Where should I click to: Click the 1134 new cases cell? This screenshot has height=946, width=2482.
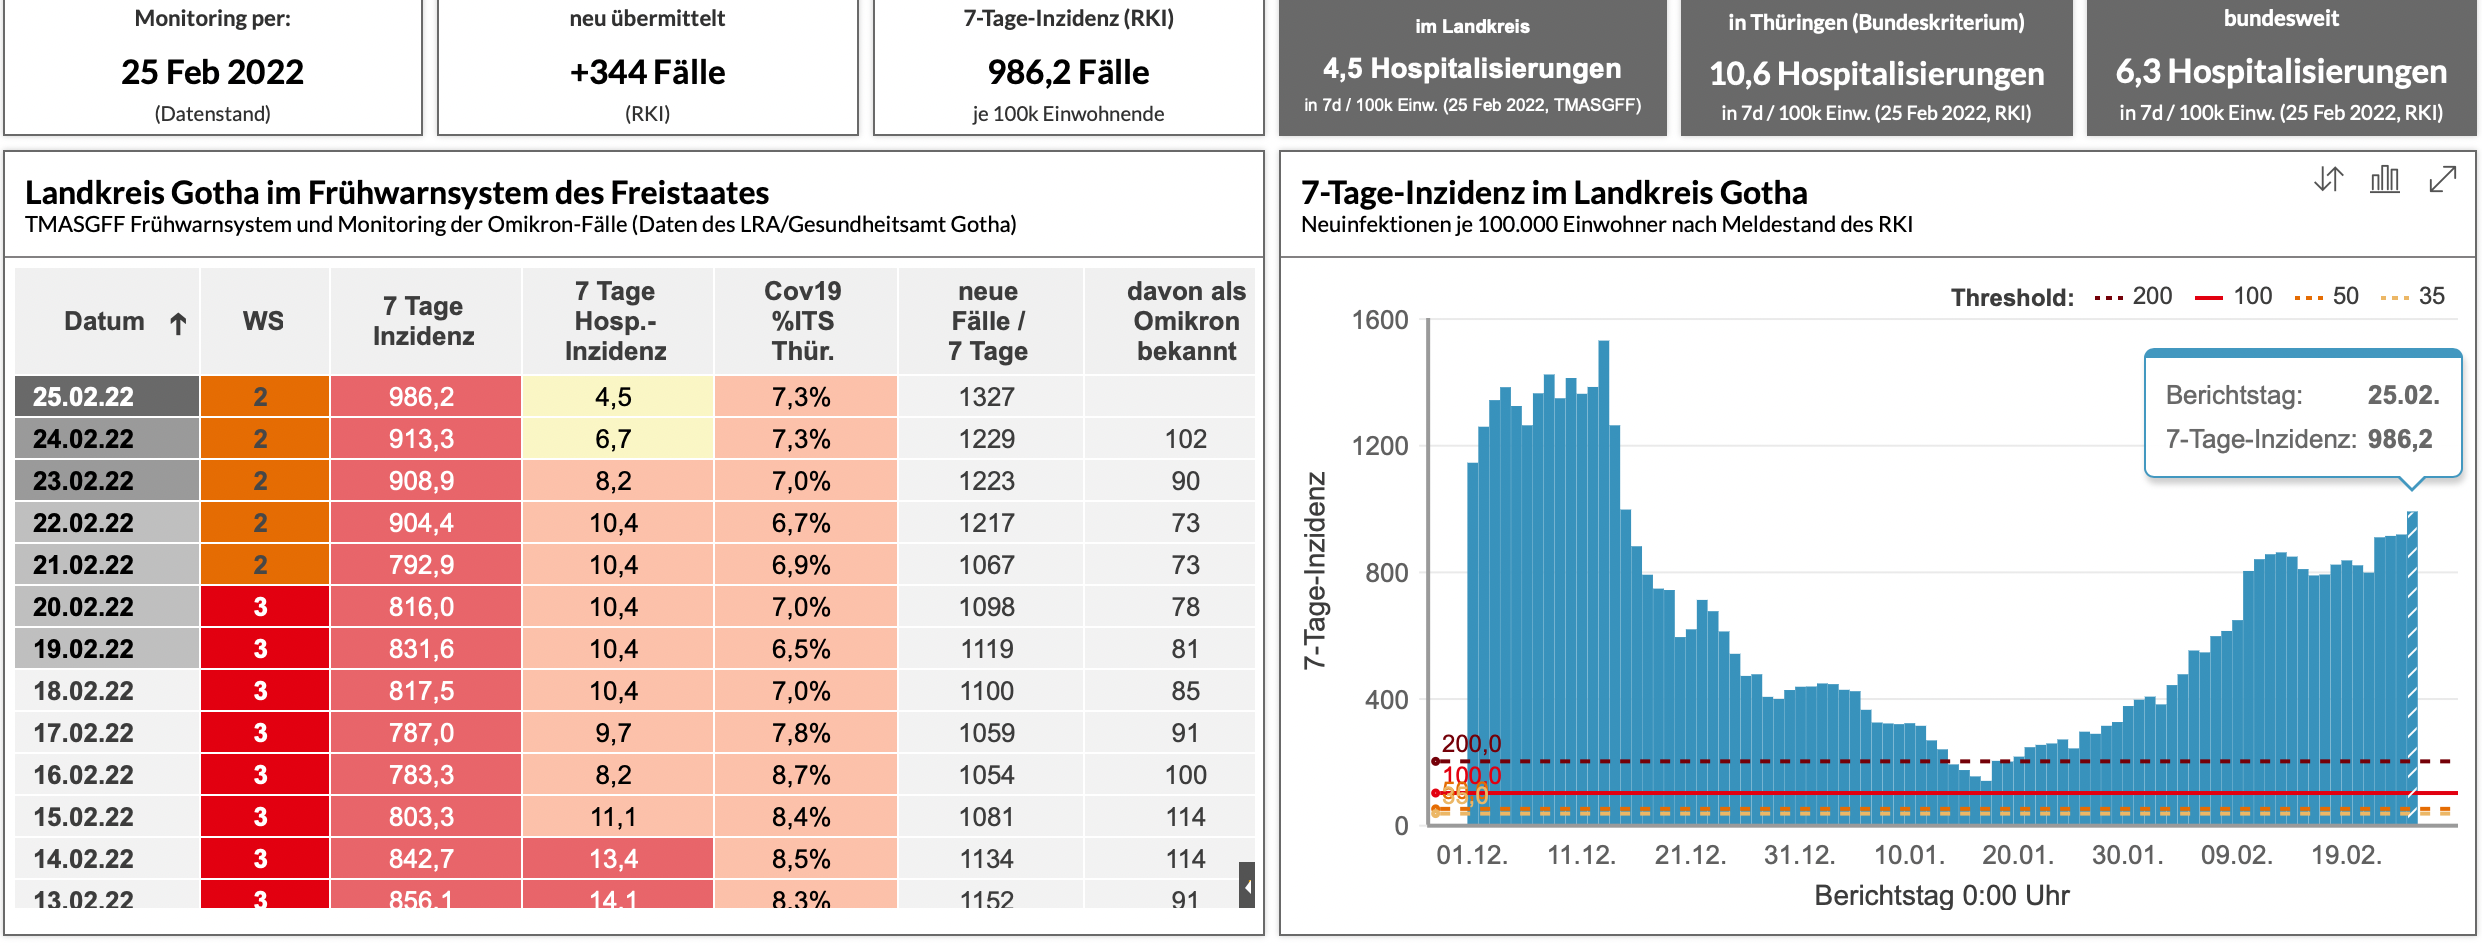click(x=991, y=858)
